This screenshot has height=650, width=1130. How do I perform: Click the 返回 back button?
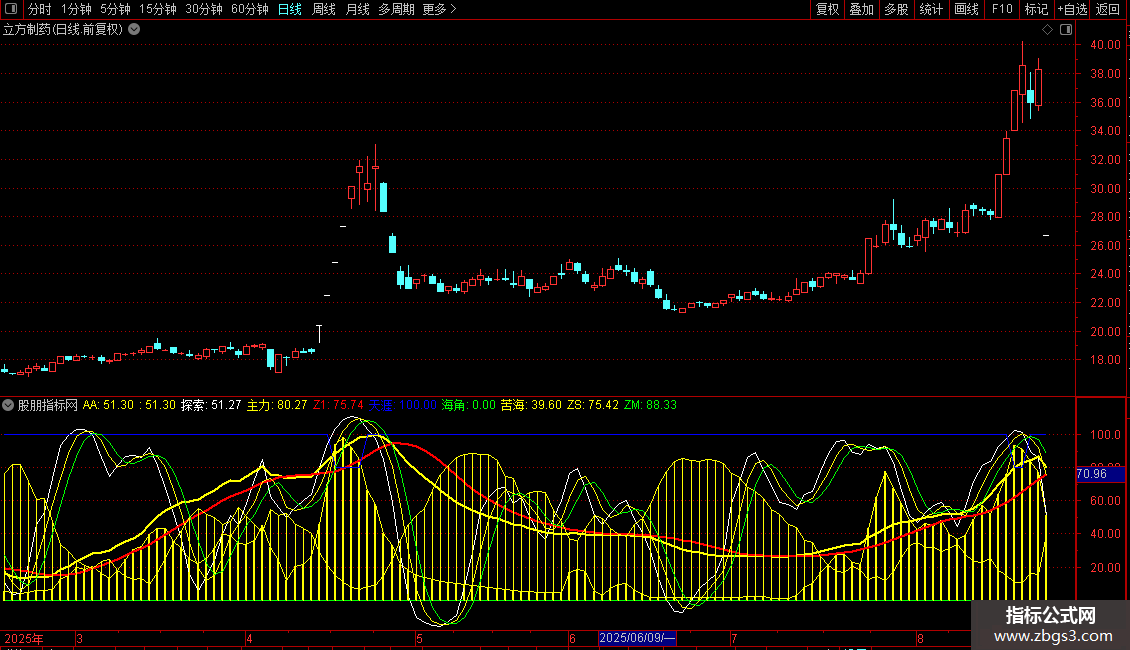tap(1108, 9)
